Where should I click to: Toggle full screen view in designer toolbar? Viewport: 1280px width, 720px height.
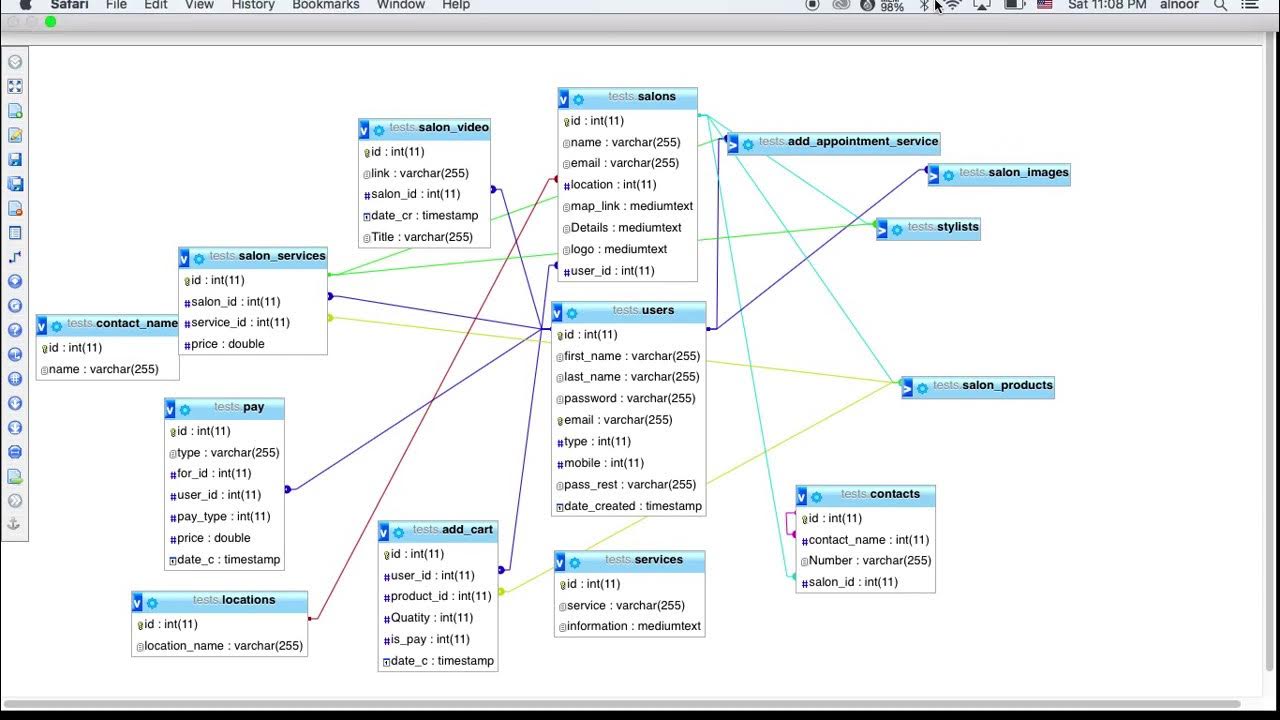tap(15, 86)
